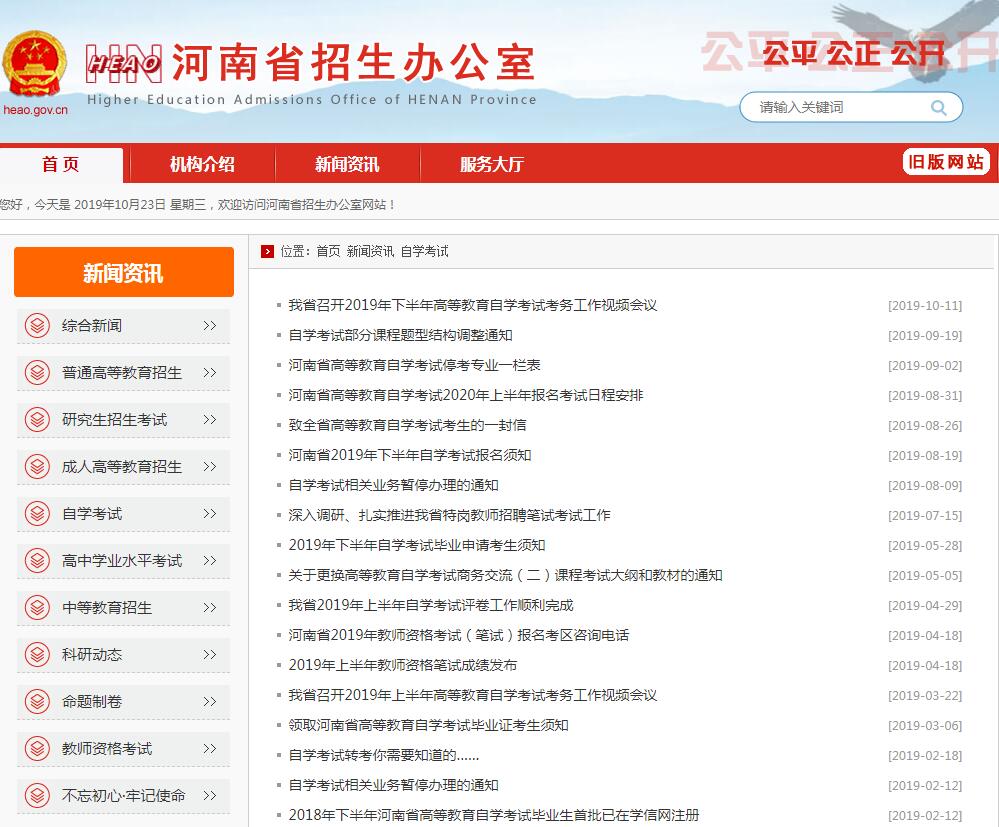Open article 自学考试部分课程题型结构调整通知

pos(400,336)
